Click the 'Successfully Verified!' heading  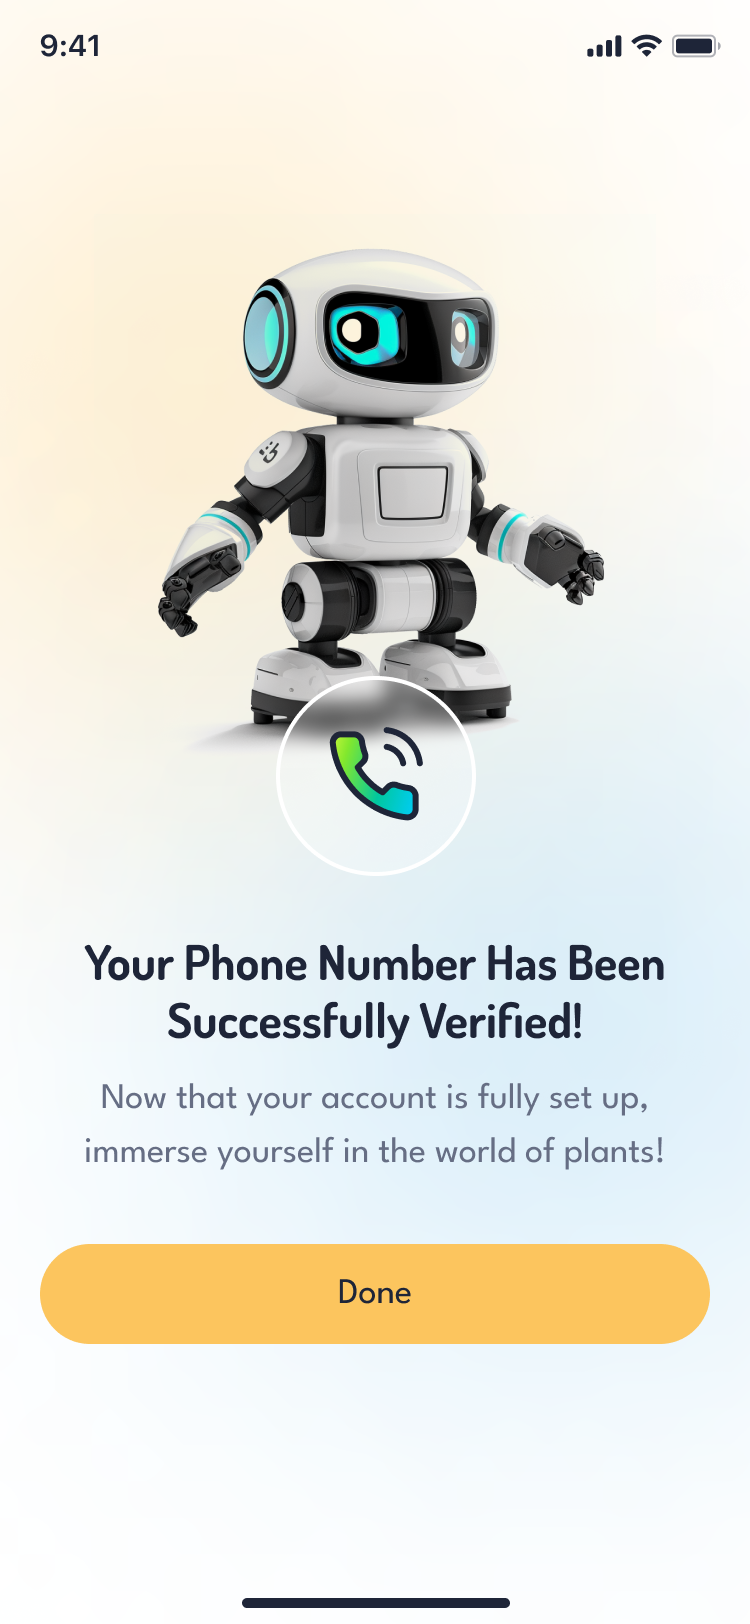tap(375, 1022)
